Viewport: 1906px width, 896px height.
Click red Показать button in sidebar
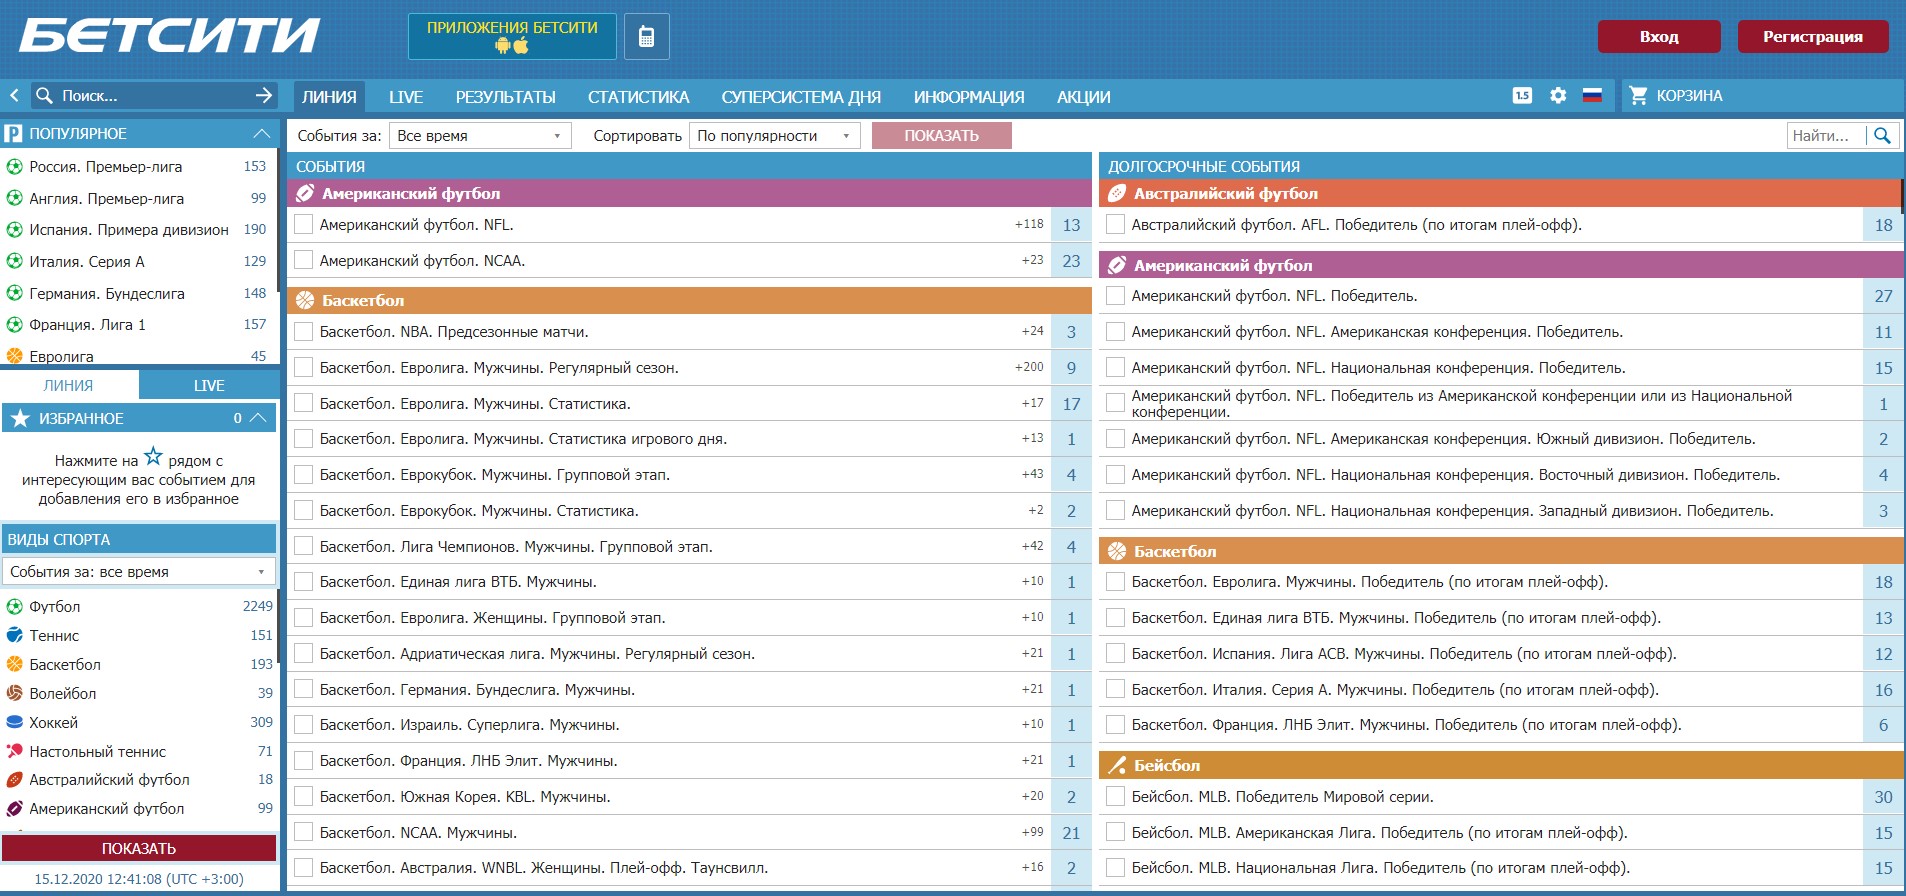(139, 848)
